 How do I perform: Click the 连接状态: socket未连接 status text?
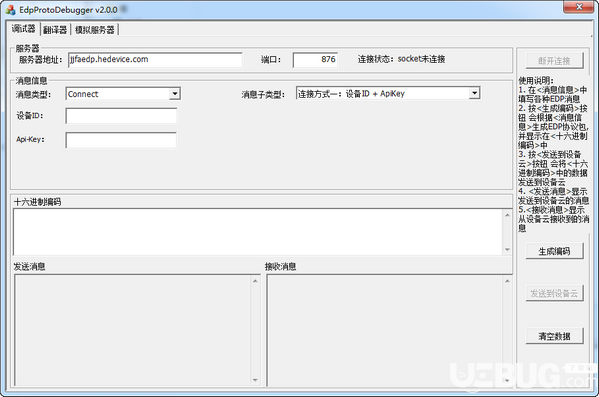click(x=401, y=59)
